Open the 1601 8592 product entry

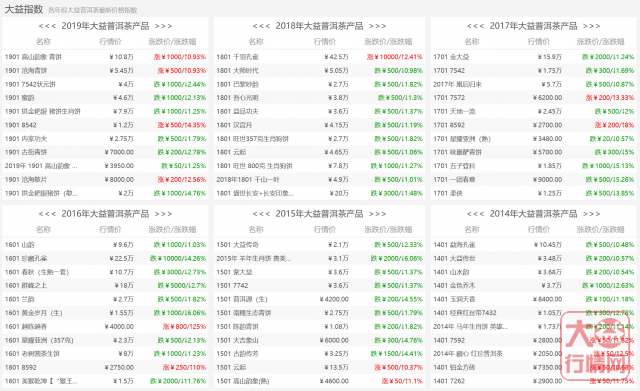[20, 367]
